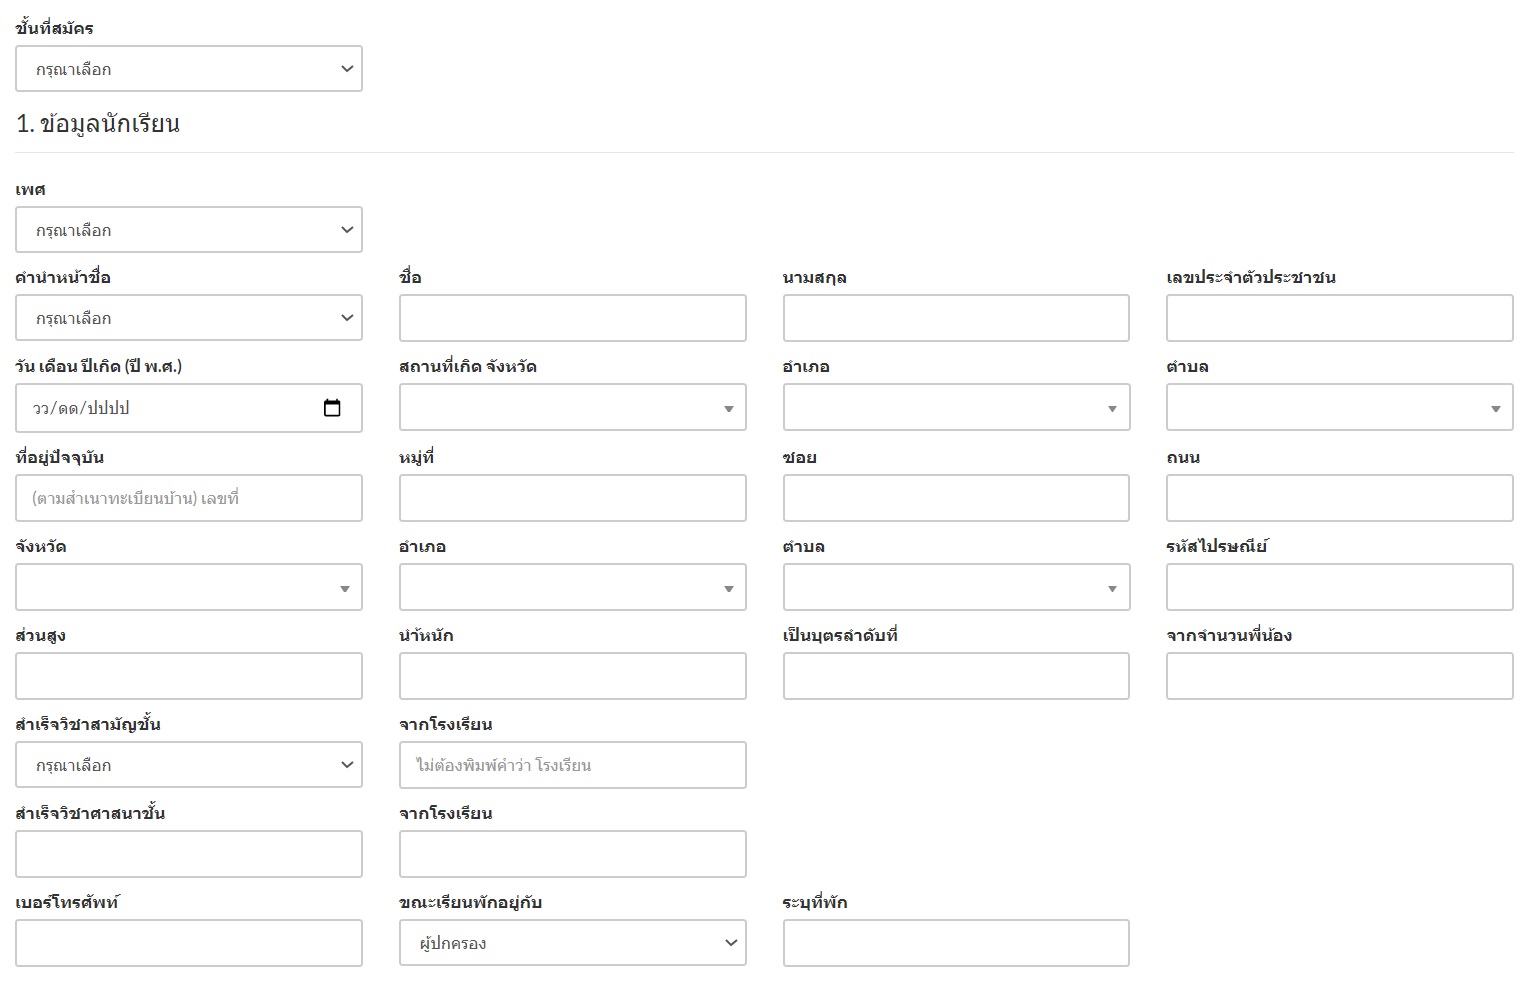The height and width of the screenshot is (981, 1525).
Task: Click the 1. ข้อมูลนักเรียน section heading
Action: click(98, 124)
